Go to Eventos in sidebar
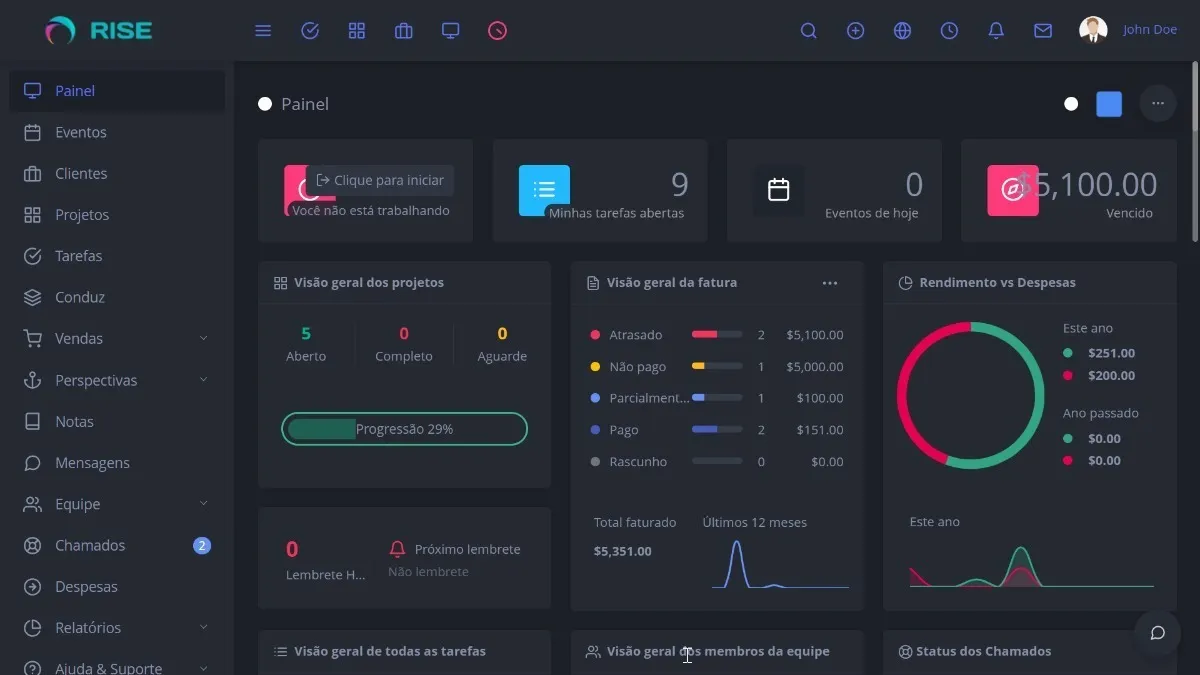Screen dimensions: 1200x675 [x=117, y=132]
